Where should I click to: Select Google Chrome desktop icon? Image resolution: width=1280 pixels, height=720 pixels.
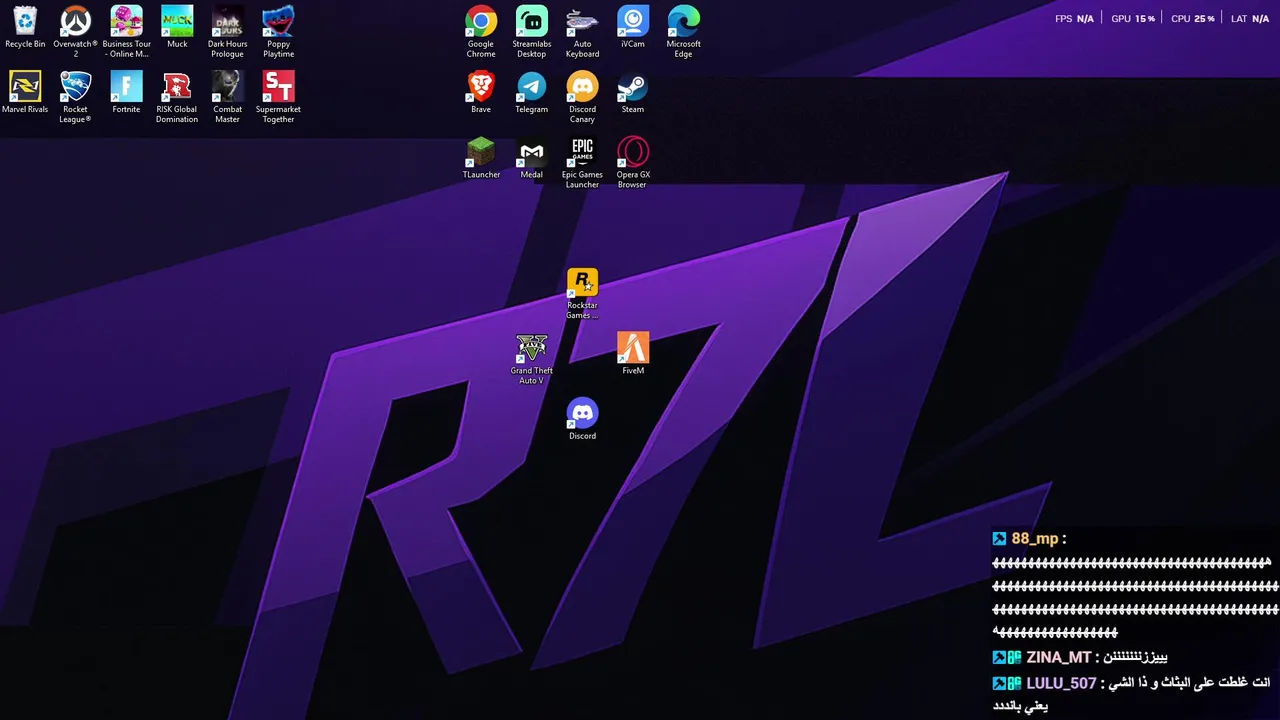pos(481,32)
